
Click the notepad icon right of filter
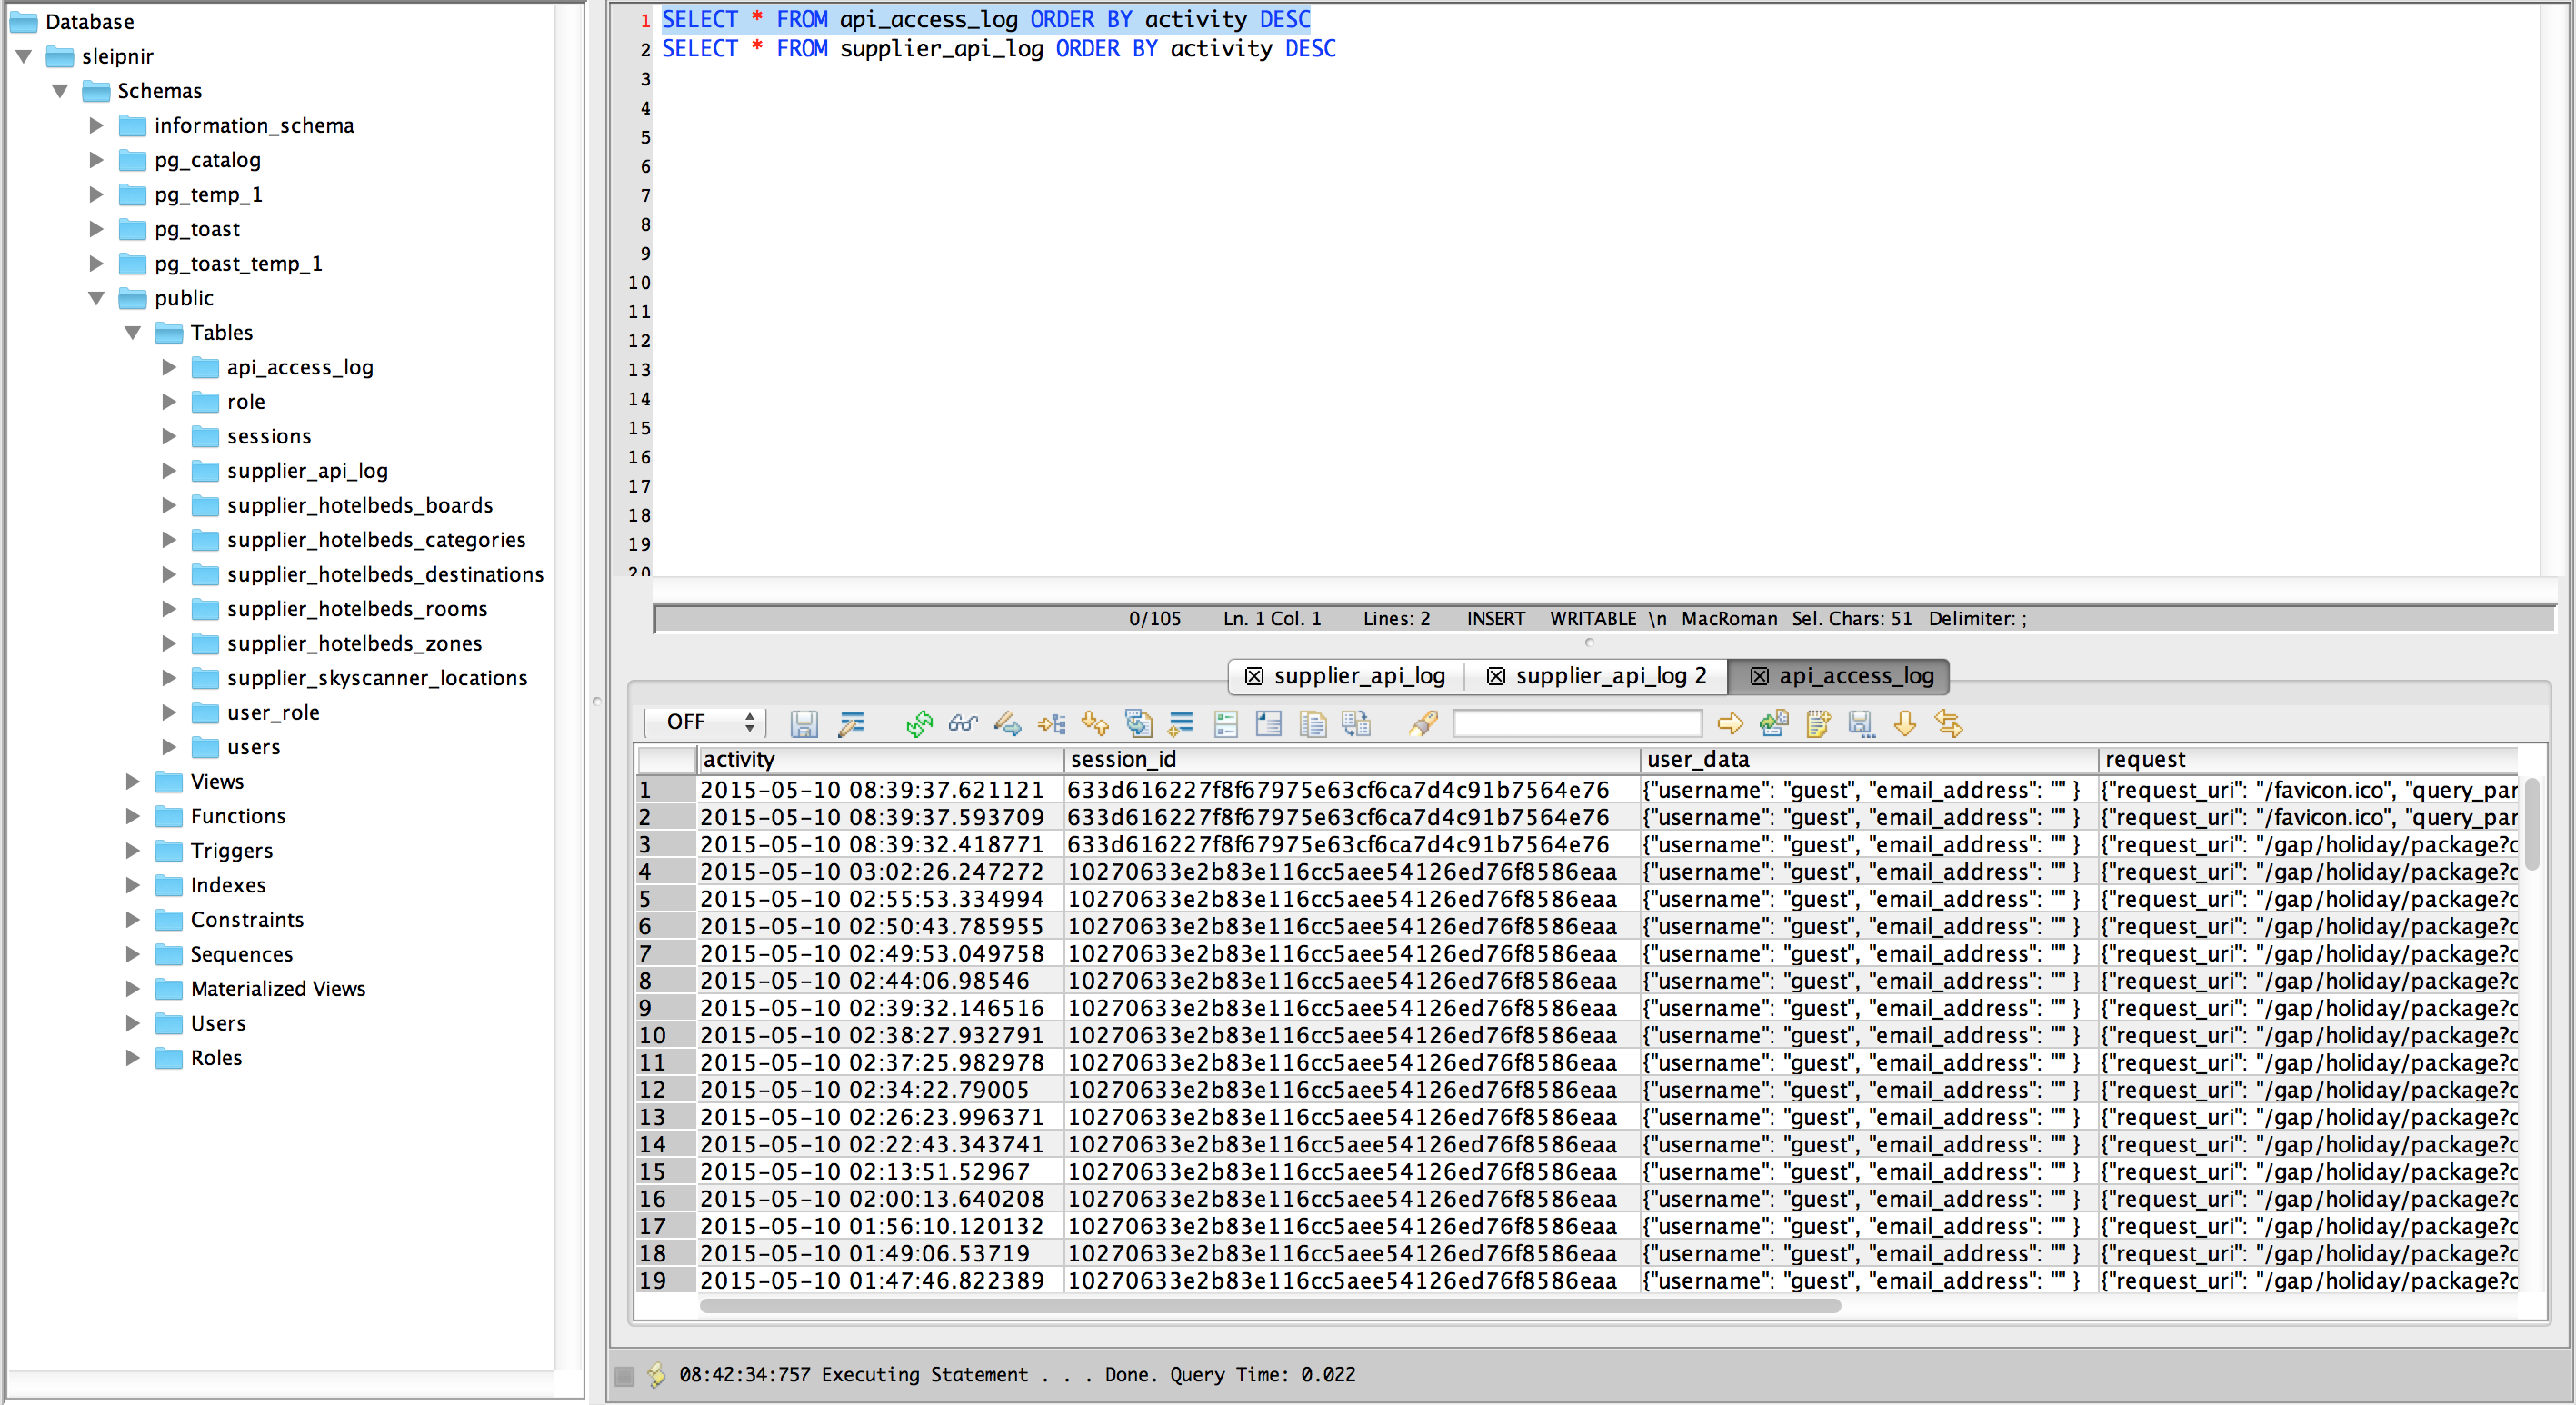point(1817,723)
